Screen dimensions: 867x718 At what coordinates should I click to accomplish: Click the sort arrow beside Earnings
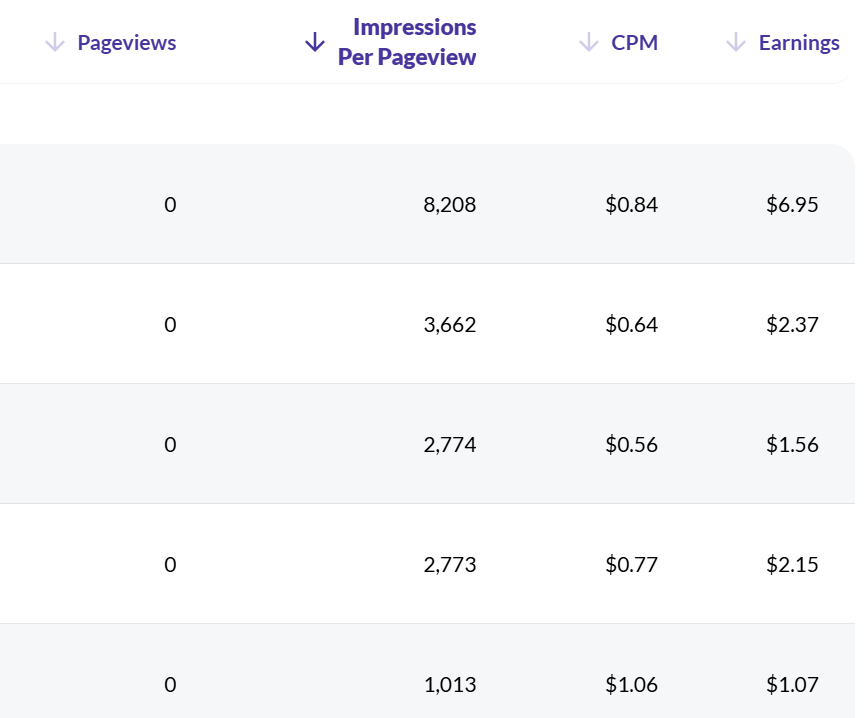pos(736,42)
